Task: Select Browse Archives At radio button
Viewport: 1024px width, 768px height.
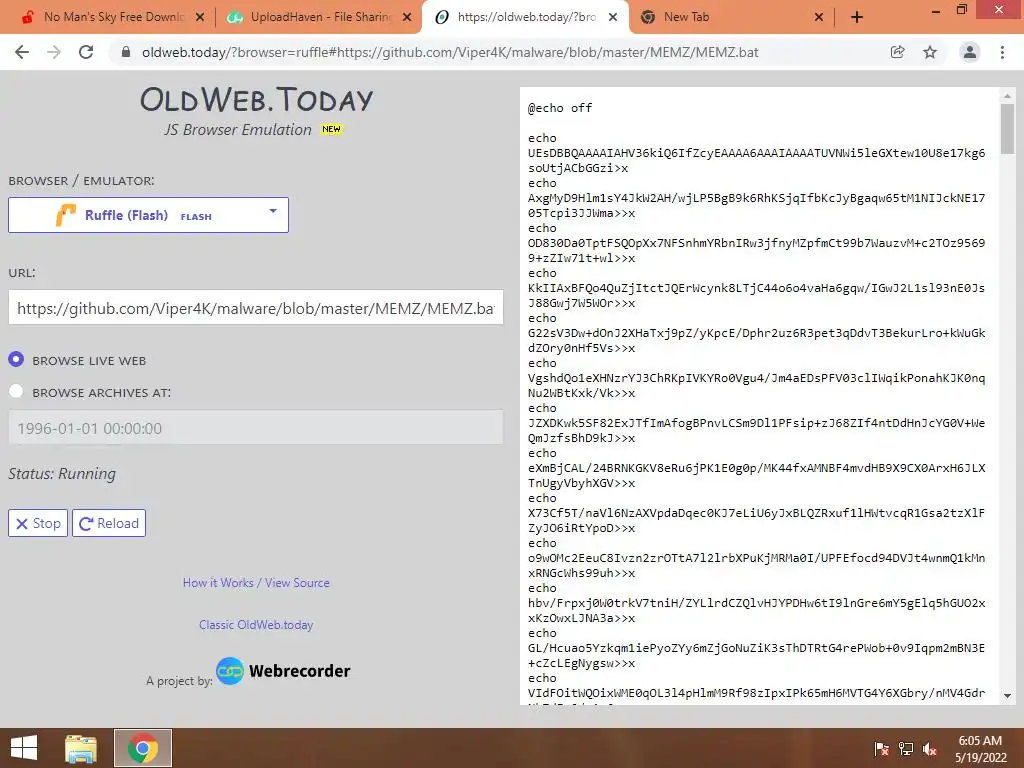Action: 16,391
